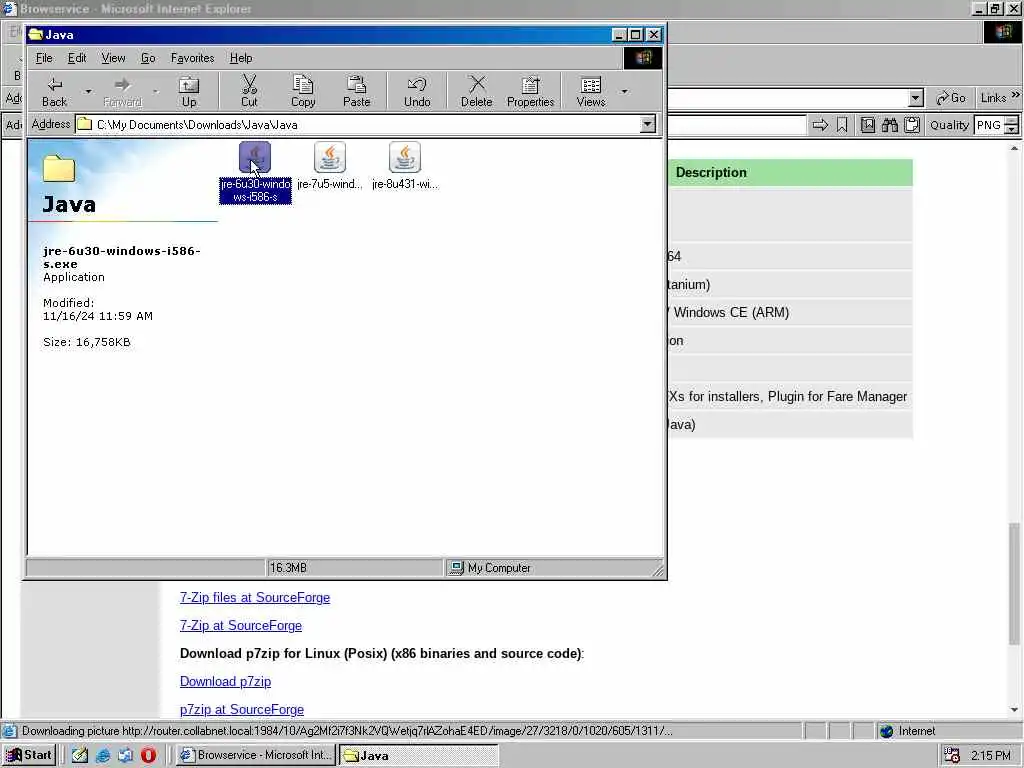
Task: Click the Quality PNG field
Action: tap(988, 125)
